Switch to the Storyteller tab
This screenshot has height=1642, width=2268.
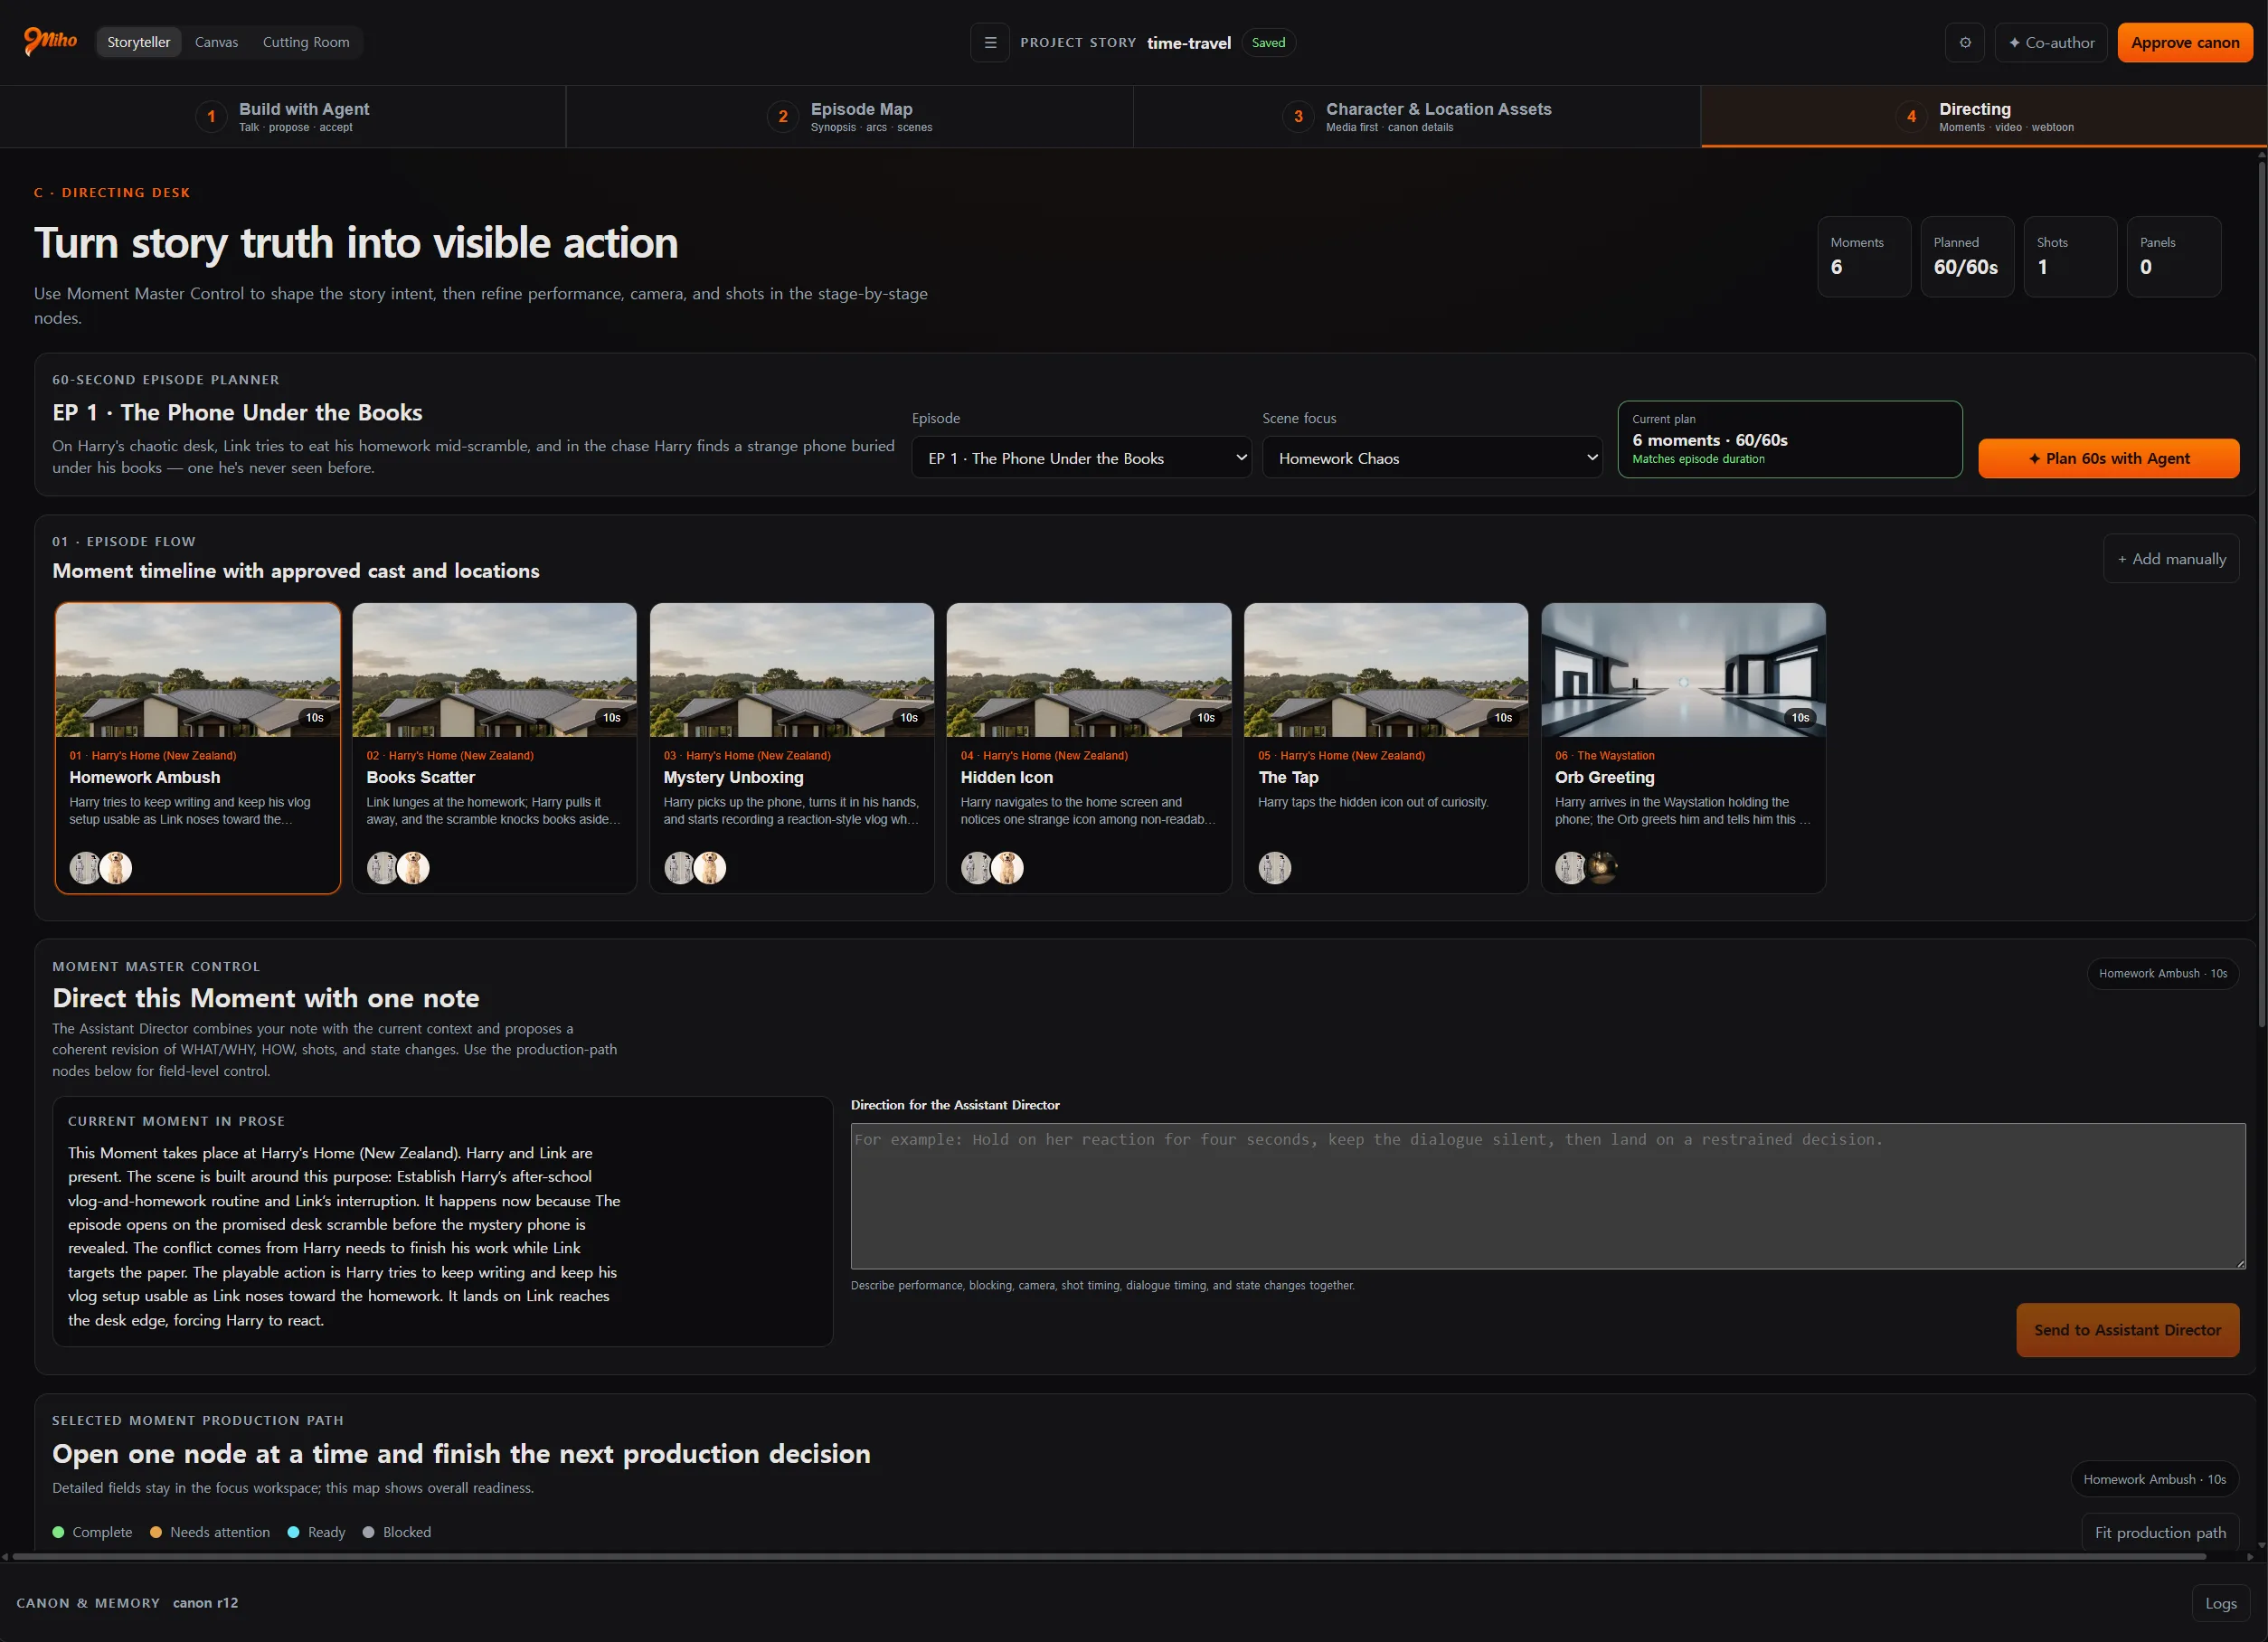(x=138, y=42)
